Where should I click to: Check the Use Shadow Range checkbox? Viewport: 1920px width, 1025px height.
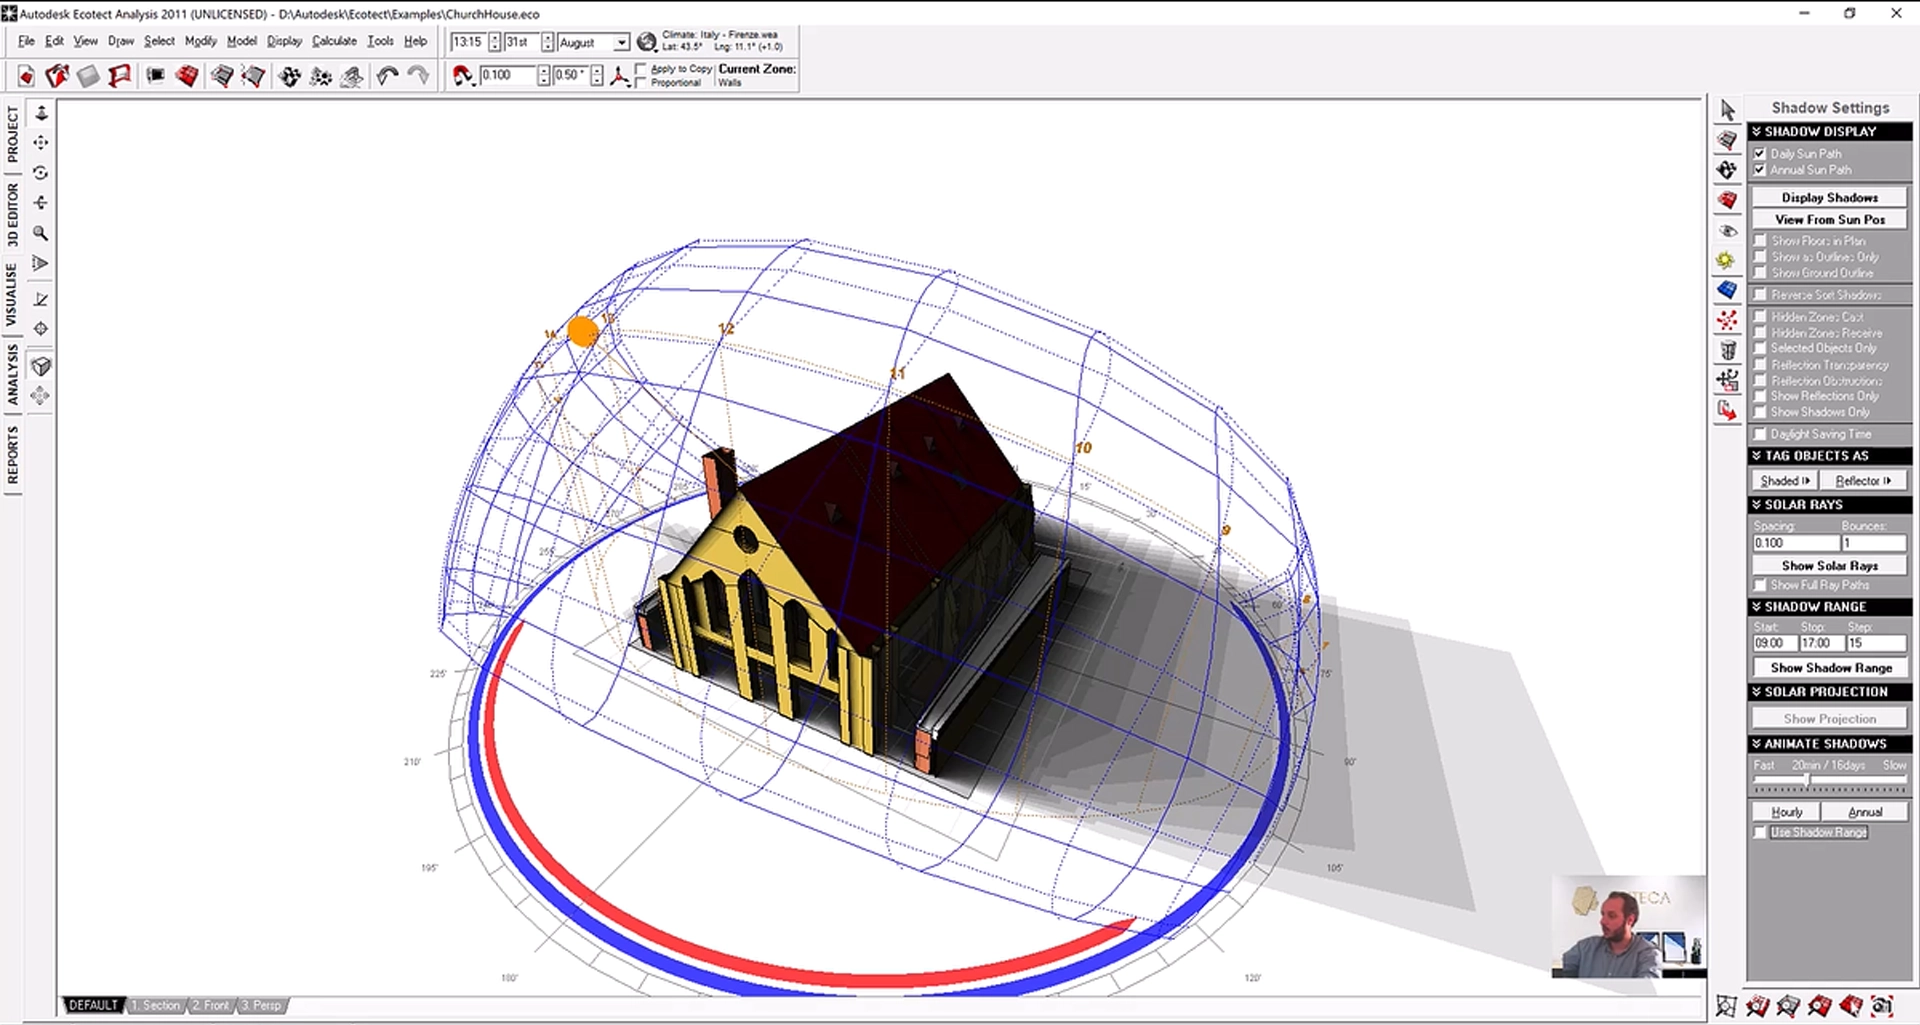click(1760, 832)
